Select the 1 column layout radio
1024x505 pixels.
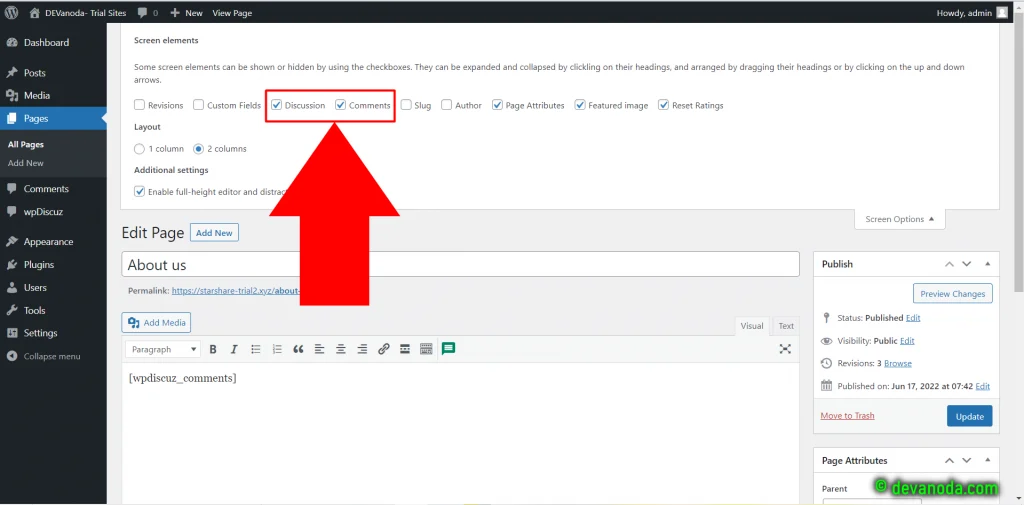click(139, 148)
